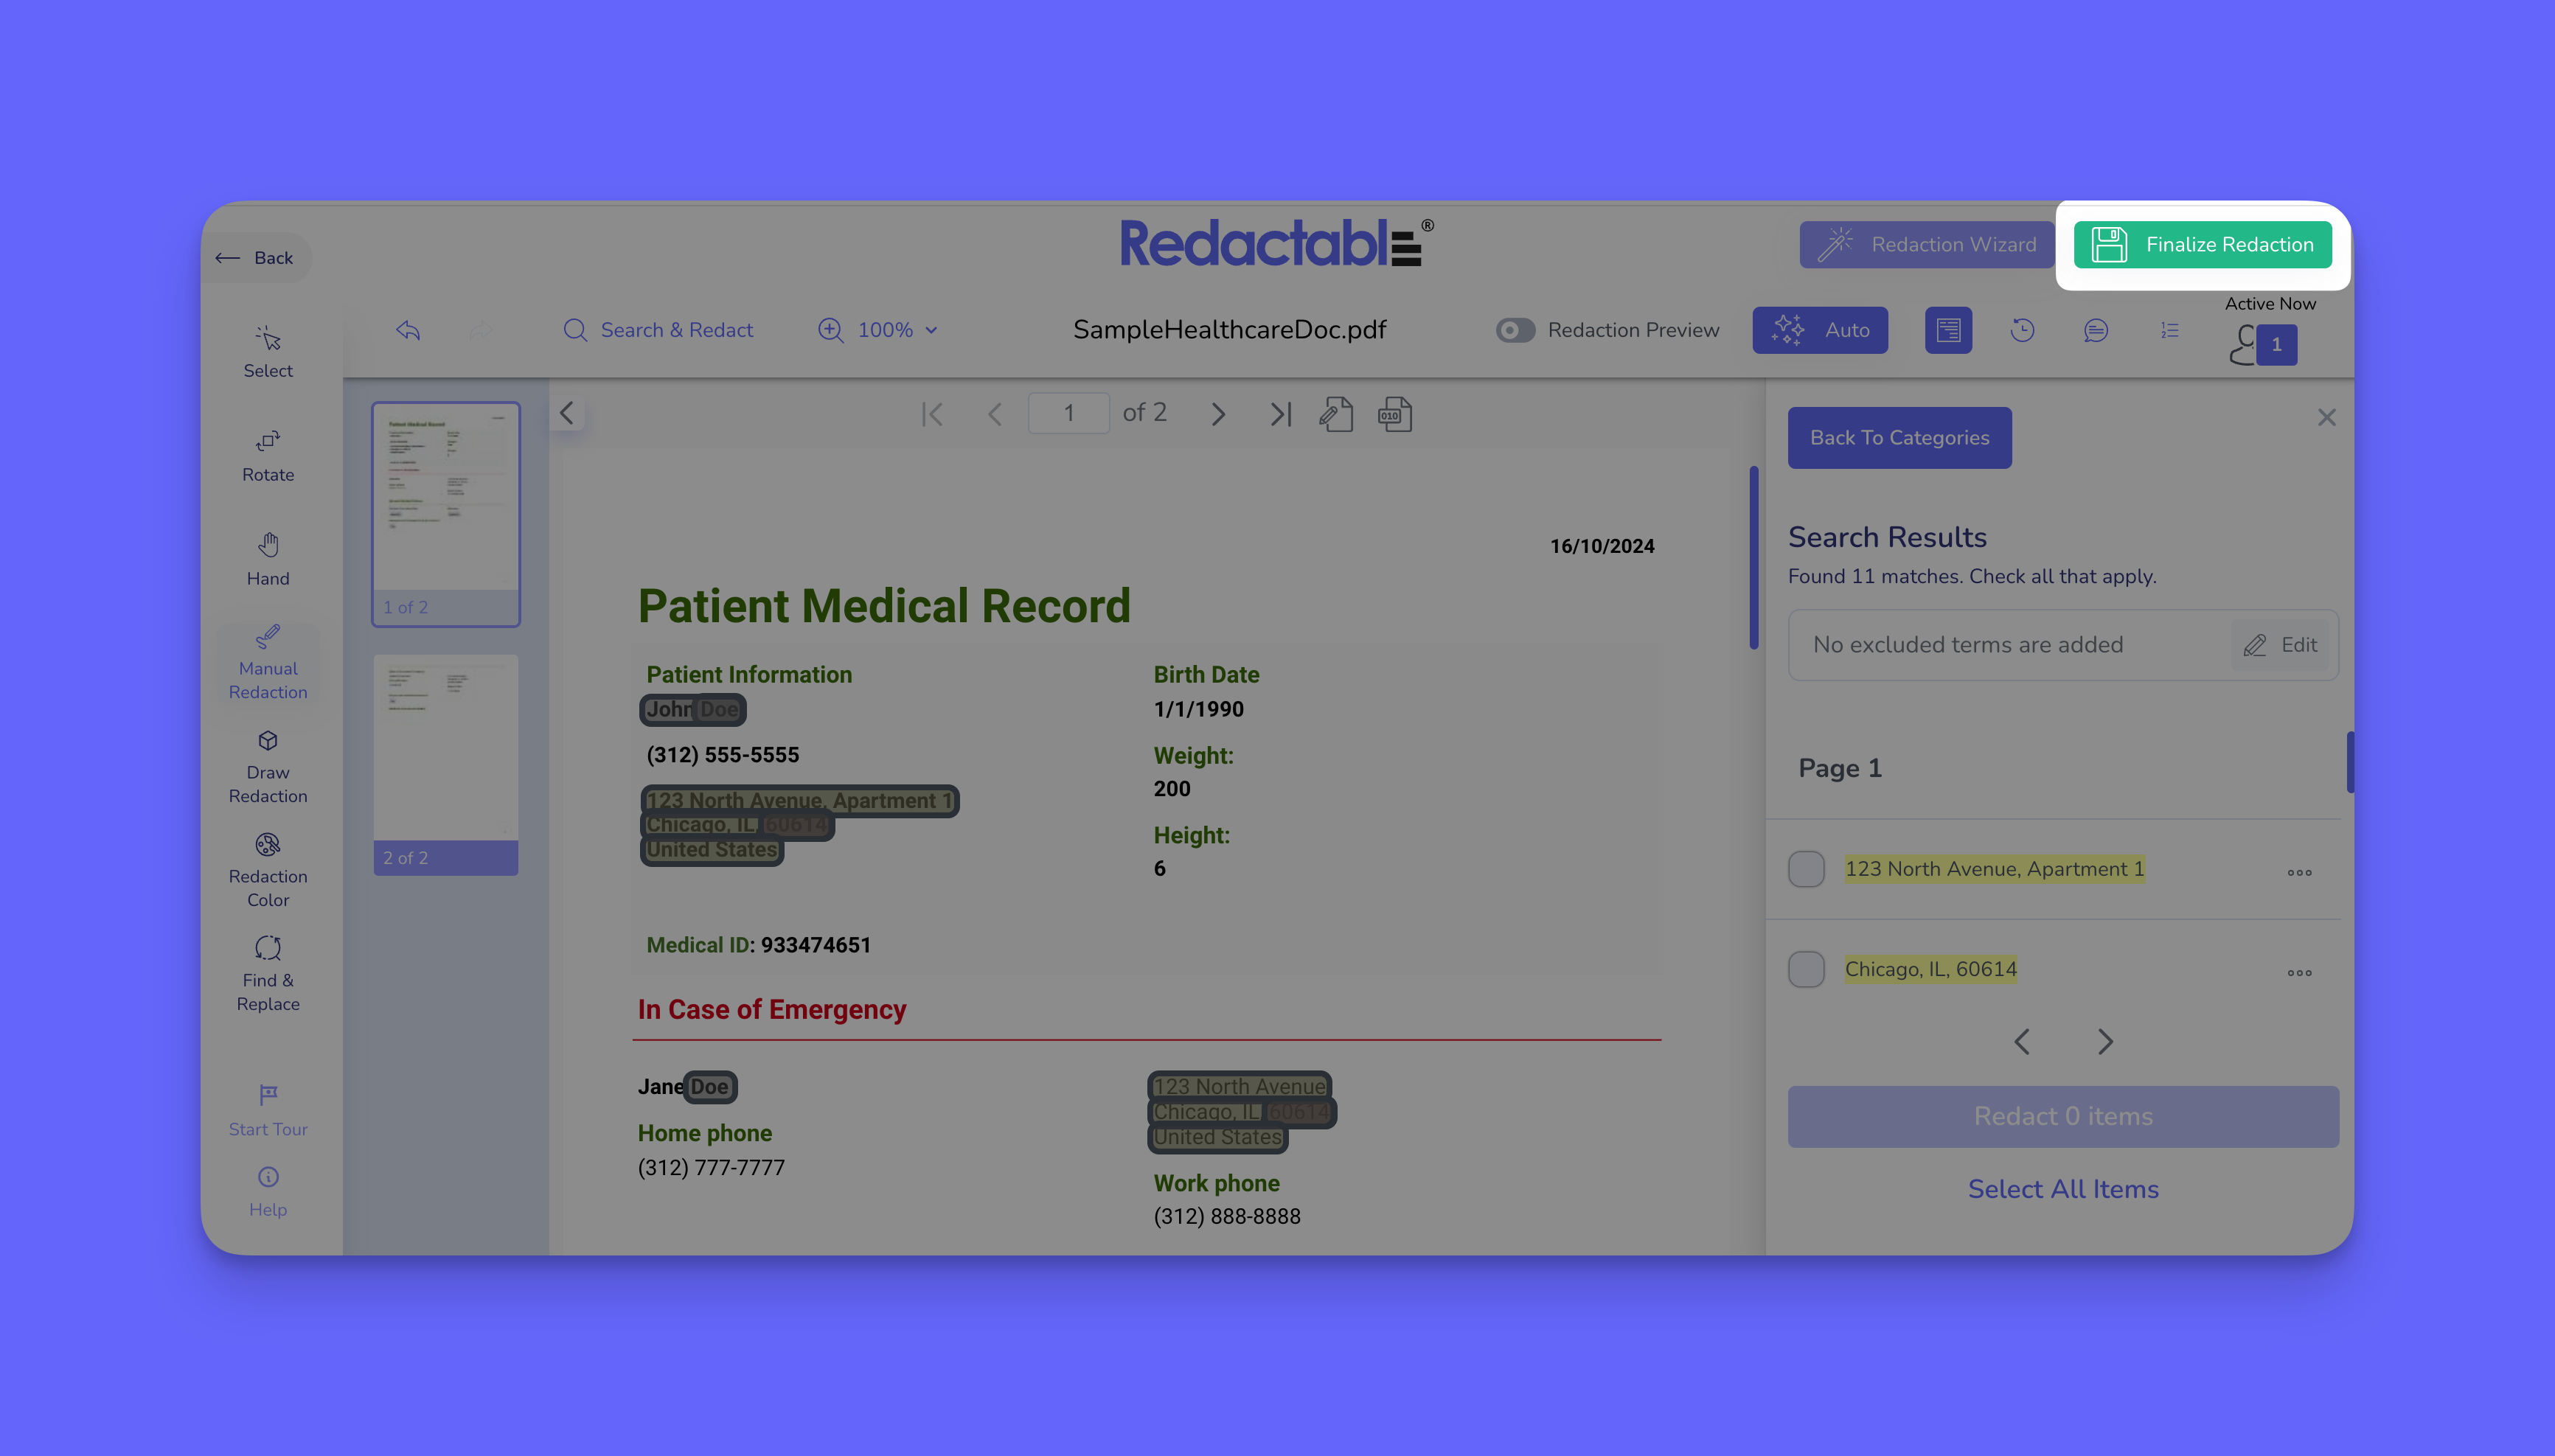Click the Select All Items link
The width and height of the screenshot is (2555, 1456).
(x=2063, y=1189)
